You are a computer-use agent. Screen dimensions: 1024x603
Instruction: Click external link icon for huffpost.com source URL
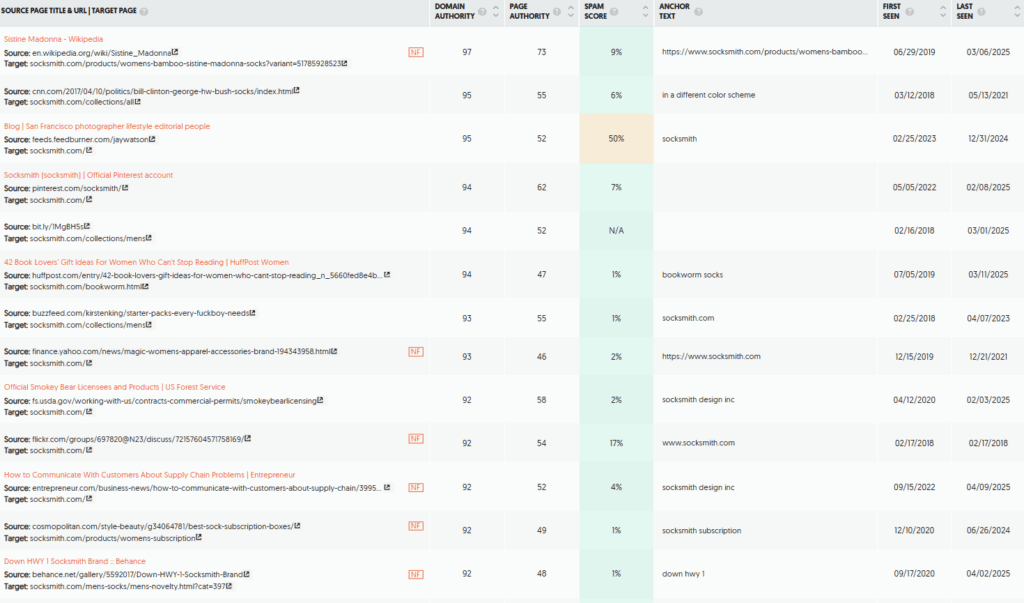click(x=387, y=275)
